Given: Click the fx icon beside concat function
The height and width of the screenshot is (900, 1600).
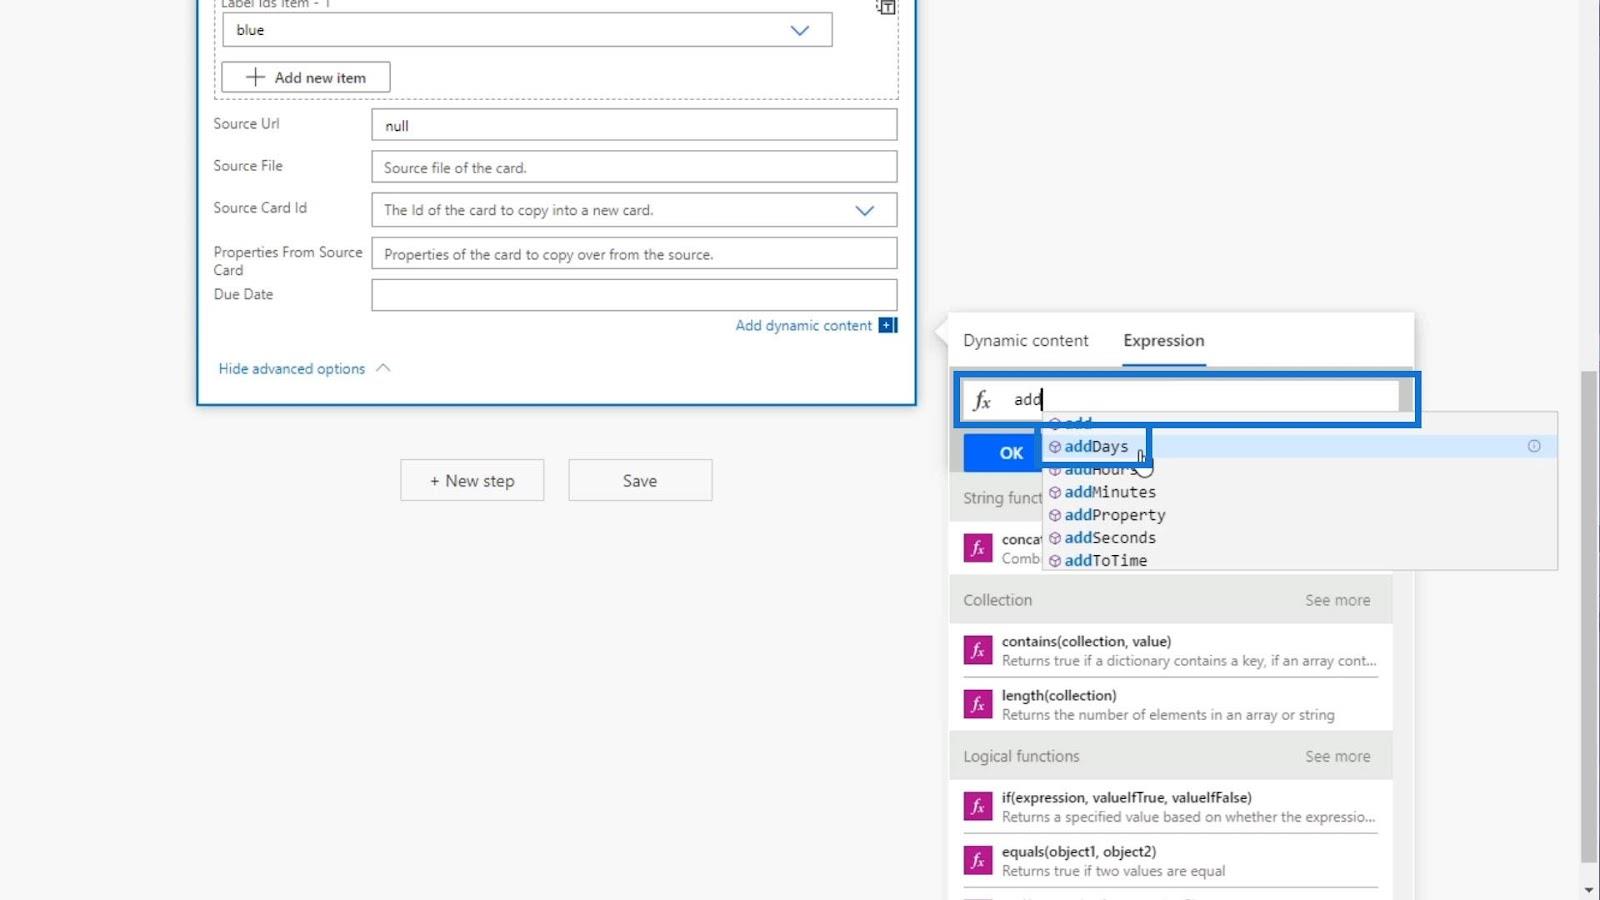Looking at the screenshot, I should pos(978,548).
